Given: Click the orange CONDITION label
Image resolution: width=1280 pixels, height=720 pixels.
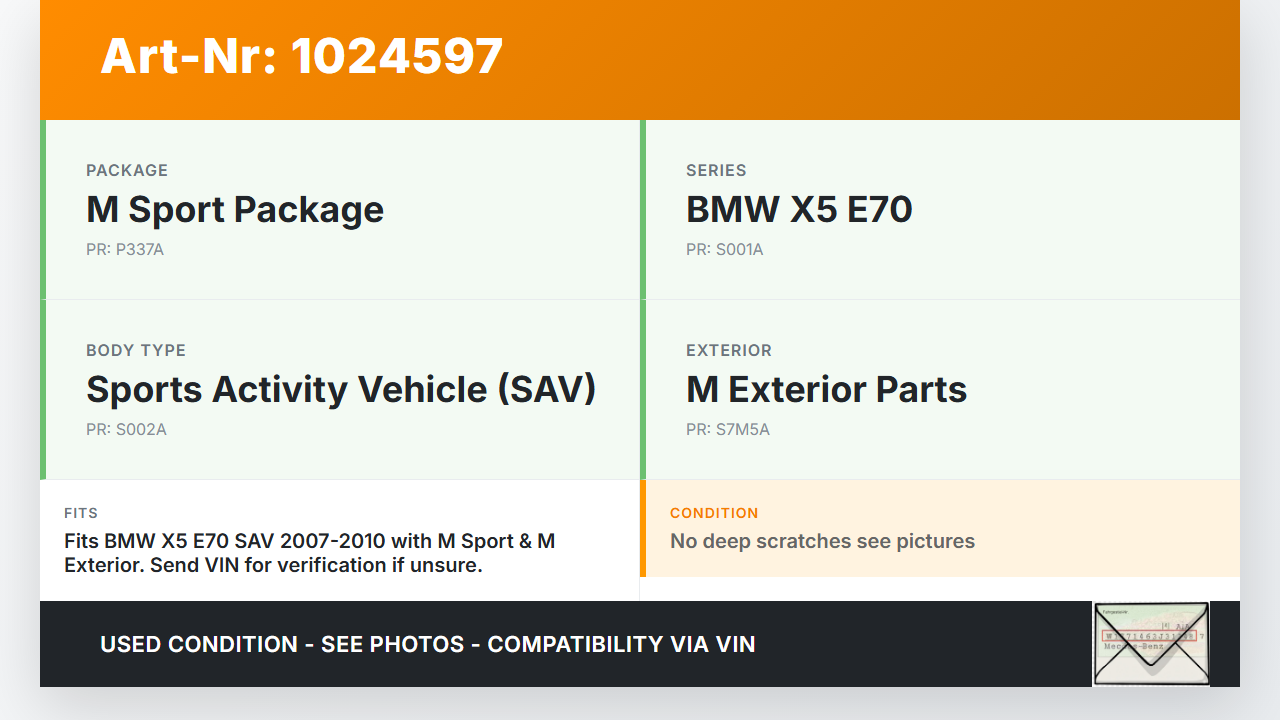Looking at the screenshot, I should pyautogui.click(x=714, y=513).
